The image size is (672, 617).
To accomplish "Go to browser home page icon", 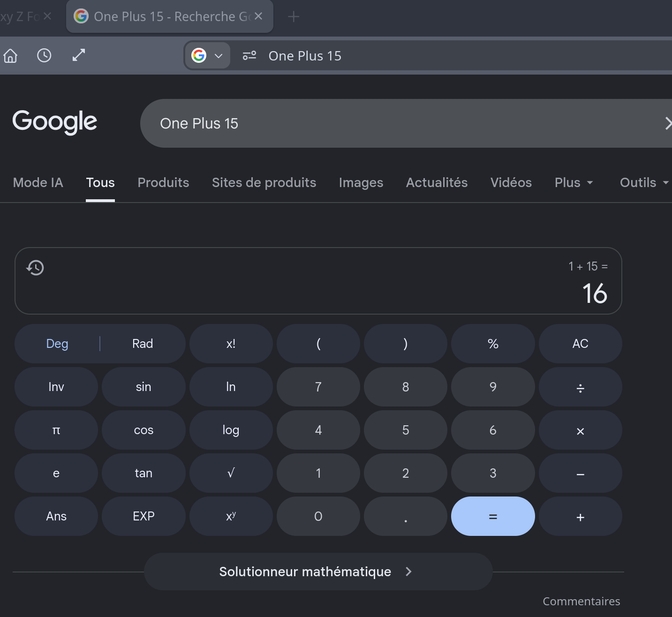I will [x=10, y=56].
